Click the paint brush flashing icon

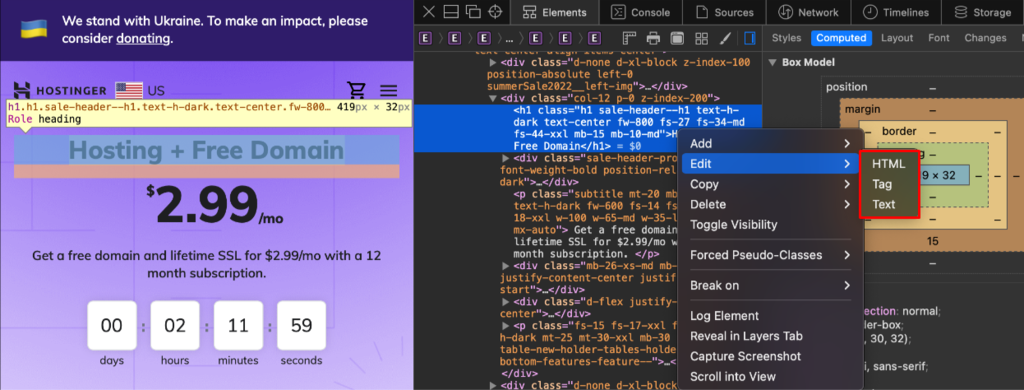click(x=726, y=38)
